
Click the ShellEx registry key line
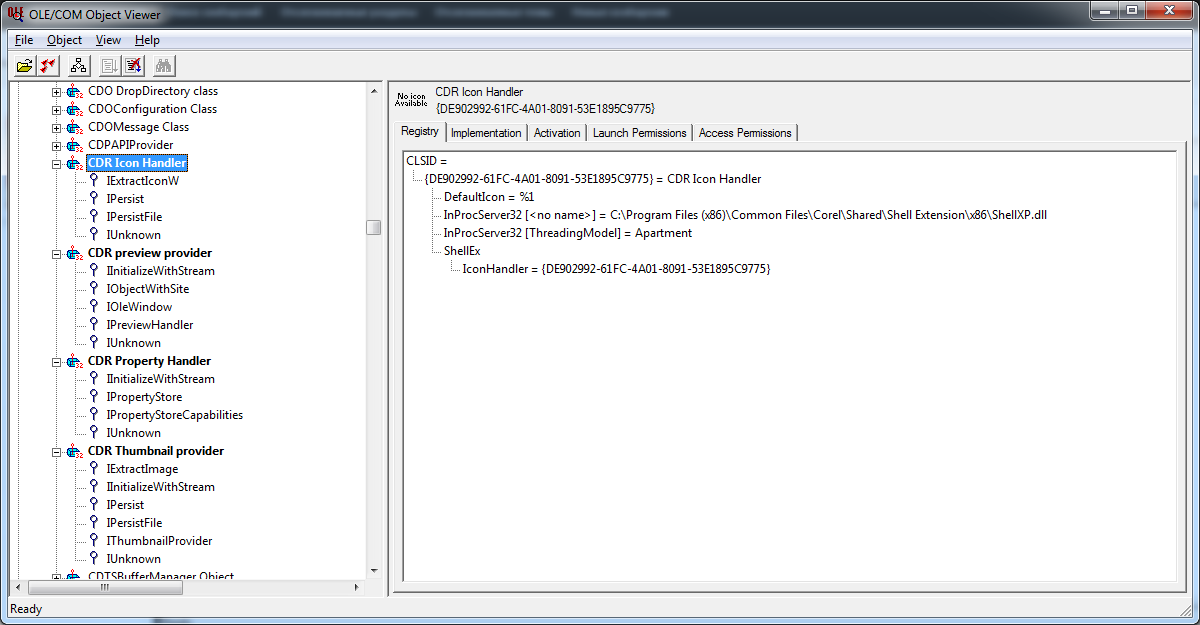click(x=462, y=251)
